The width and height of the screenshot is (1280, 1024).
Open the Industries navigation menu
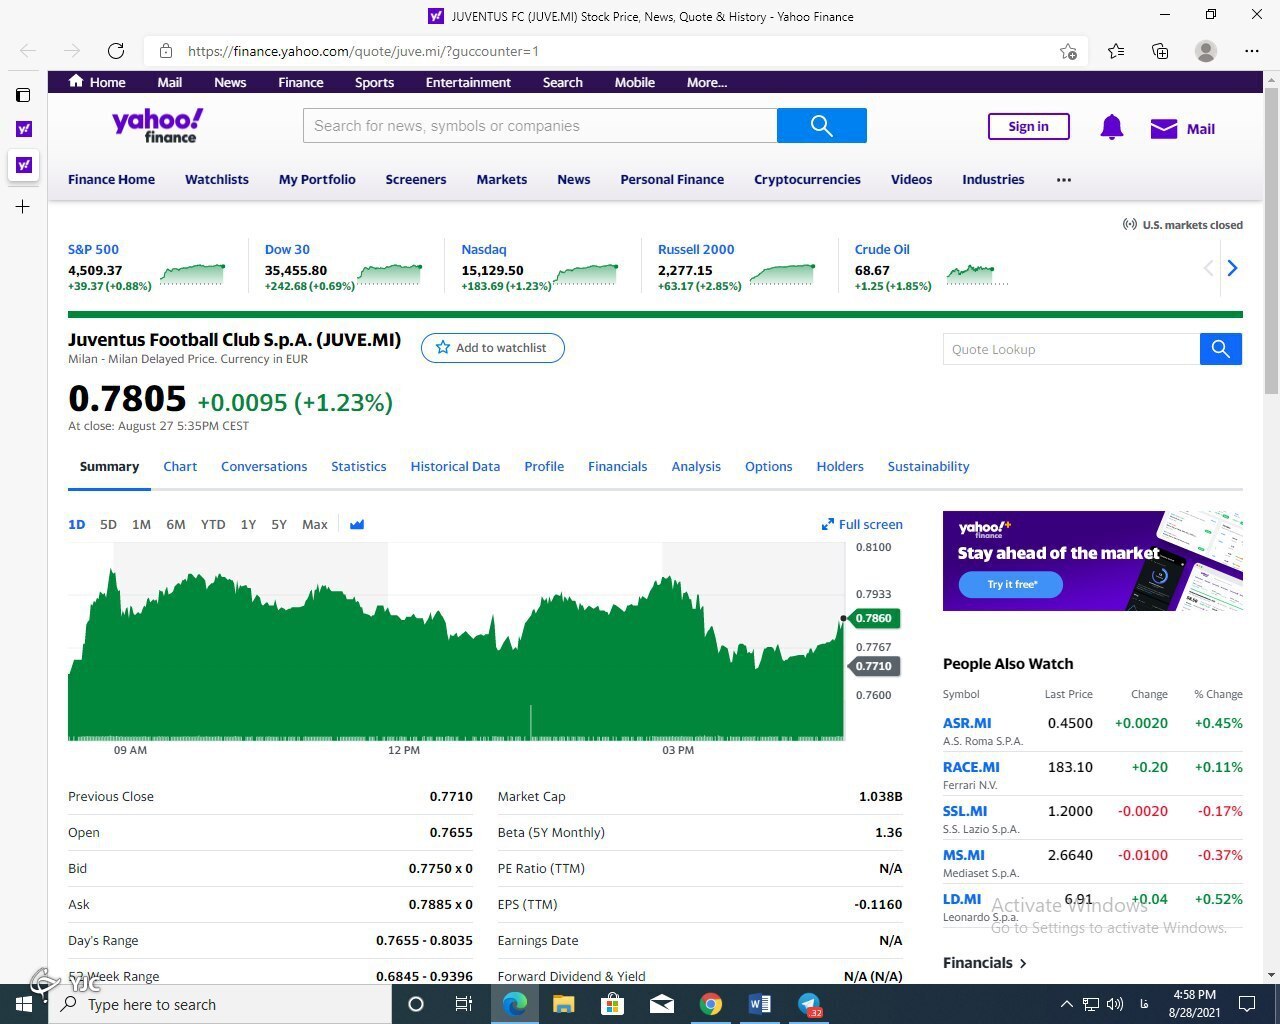[993, 179]
